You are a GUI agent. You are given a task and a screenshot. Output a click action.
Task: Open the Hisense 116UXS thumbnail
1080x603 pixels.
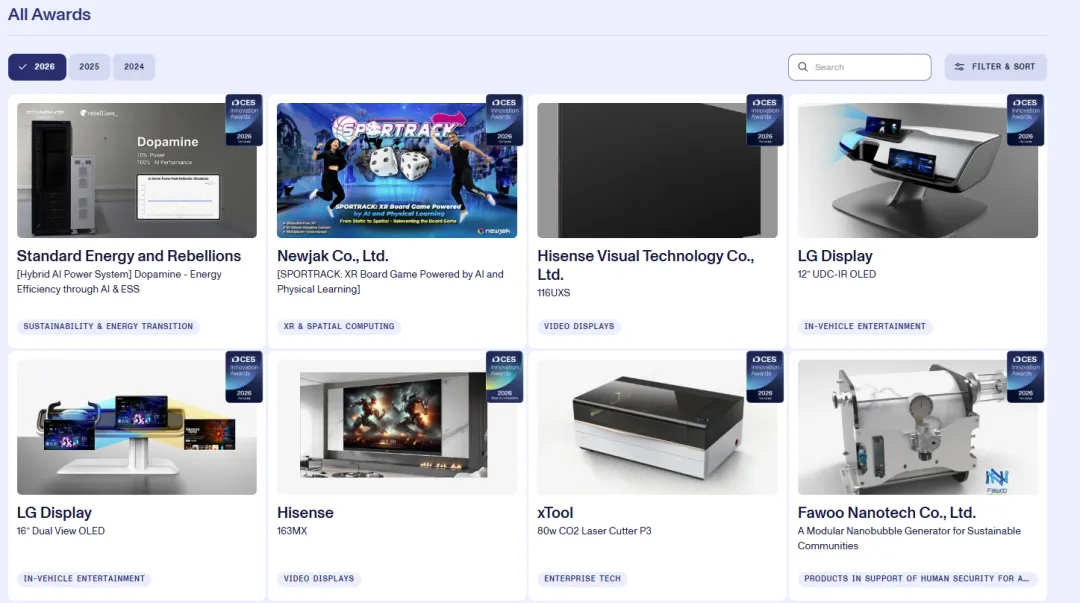pyautogui.click(x=657, y=170)
